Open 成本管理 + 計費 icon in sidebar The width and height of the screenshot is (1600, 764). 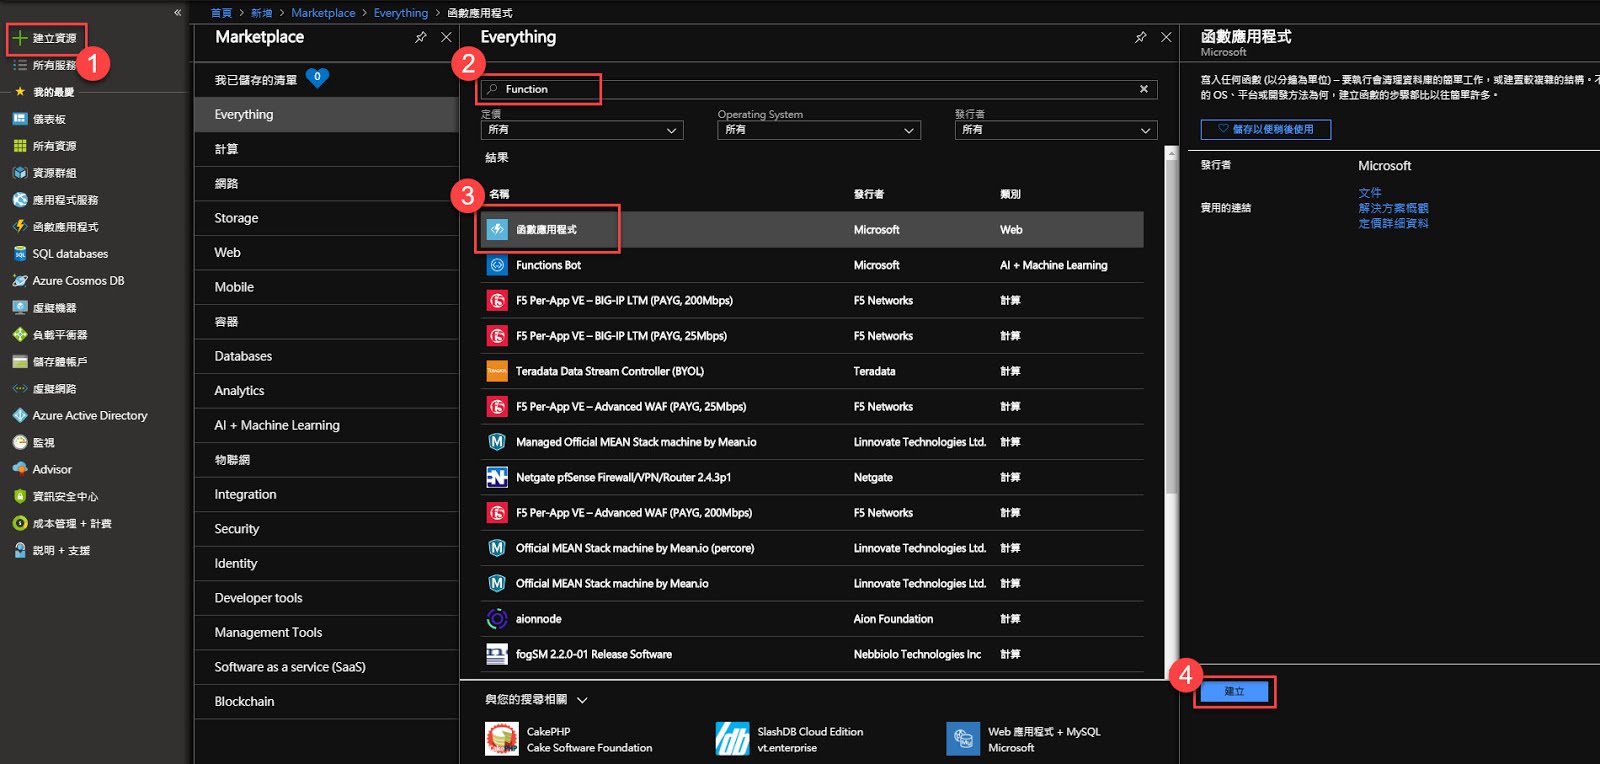pos(19,523)
